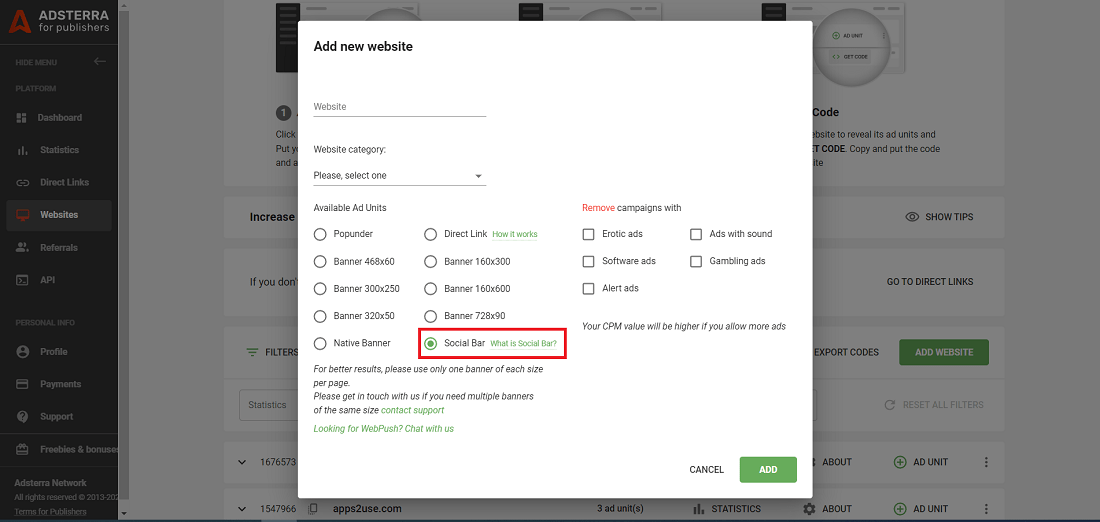Click Export Codes

(846, 352)
